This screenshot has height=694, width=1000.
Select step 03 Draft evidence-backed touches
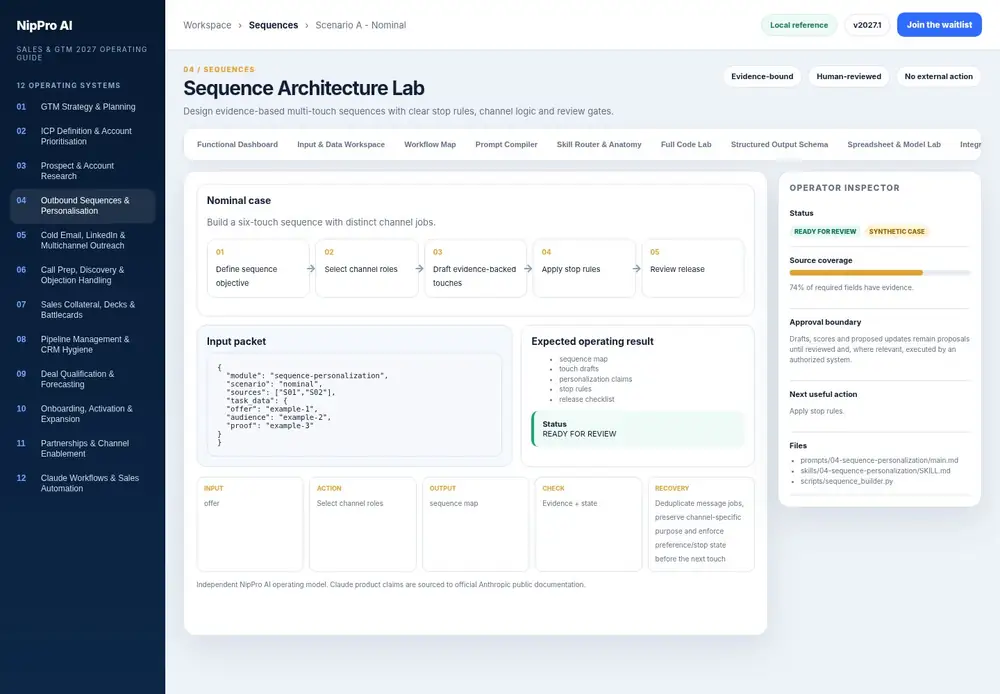tap(475, 269)
